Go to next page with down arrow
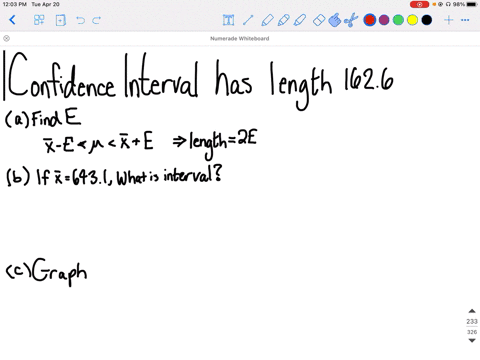Image resolution: width=480 pixels, height=360 pixels. click(472, 340)
